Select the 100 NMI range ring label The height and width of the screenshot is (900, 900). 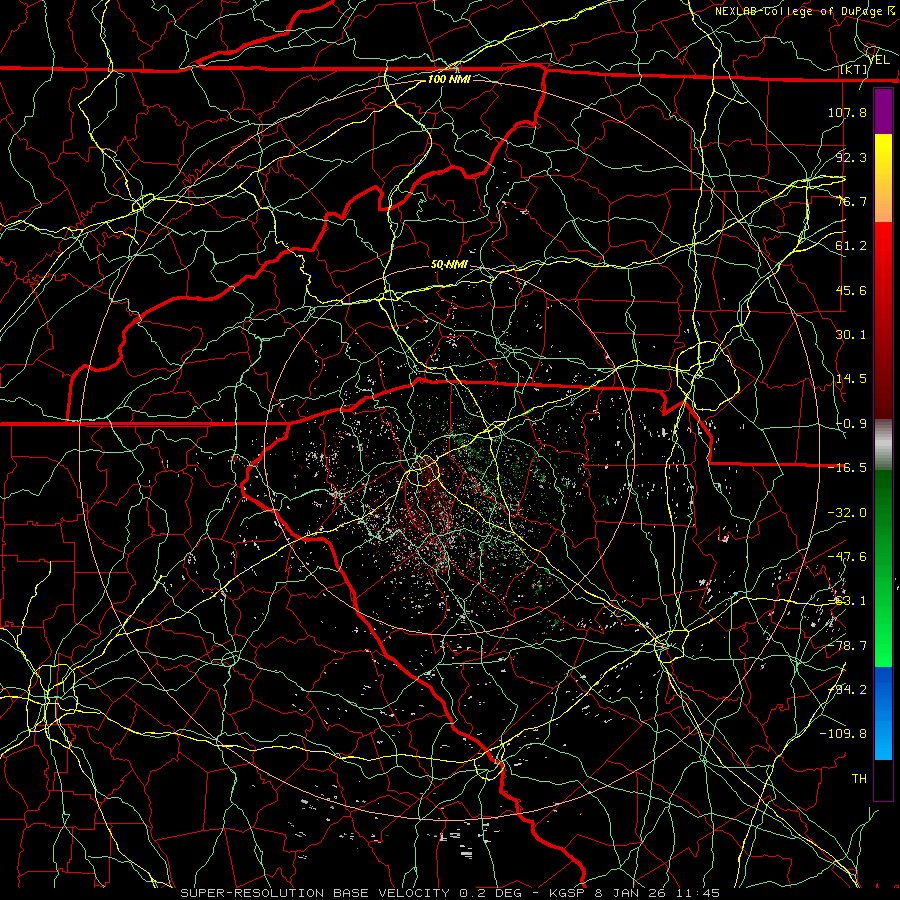(x=449, y=79)
